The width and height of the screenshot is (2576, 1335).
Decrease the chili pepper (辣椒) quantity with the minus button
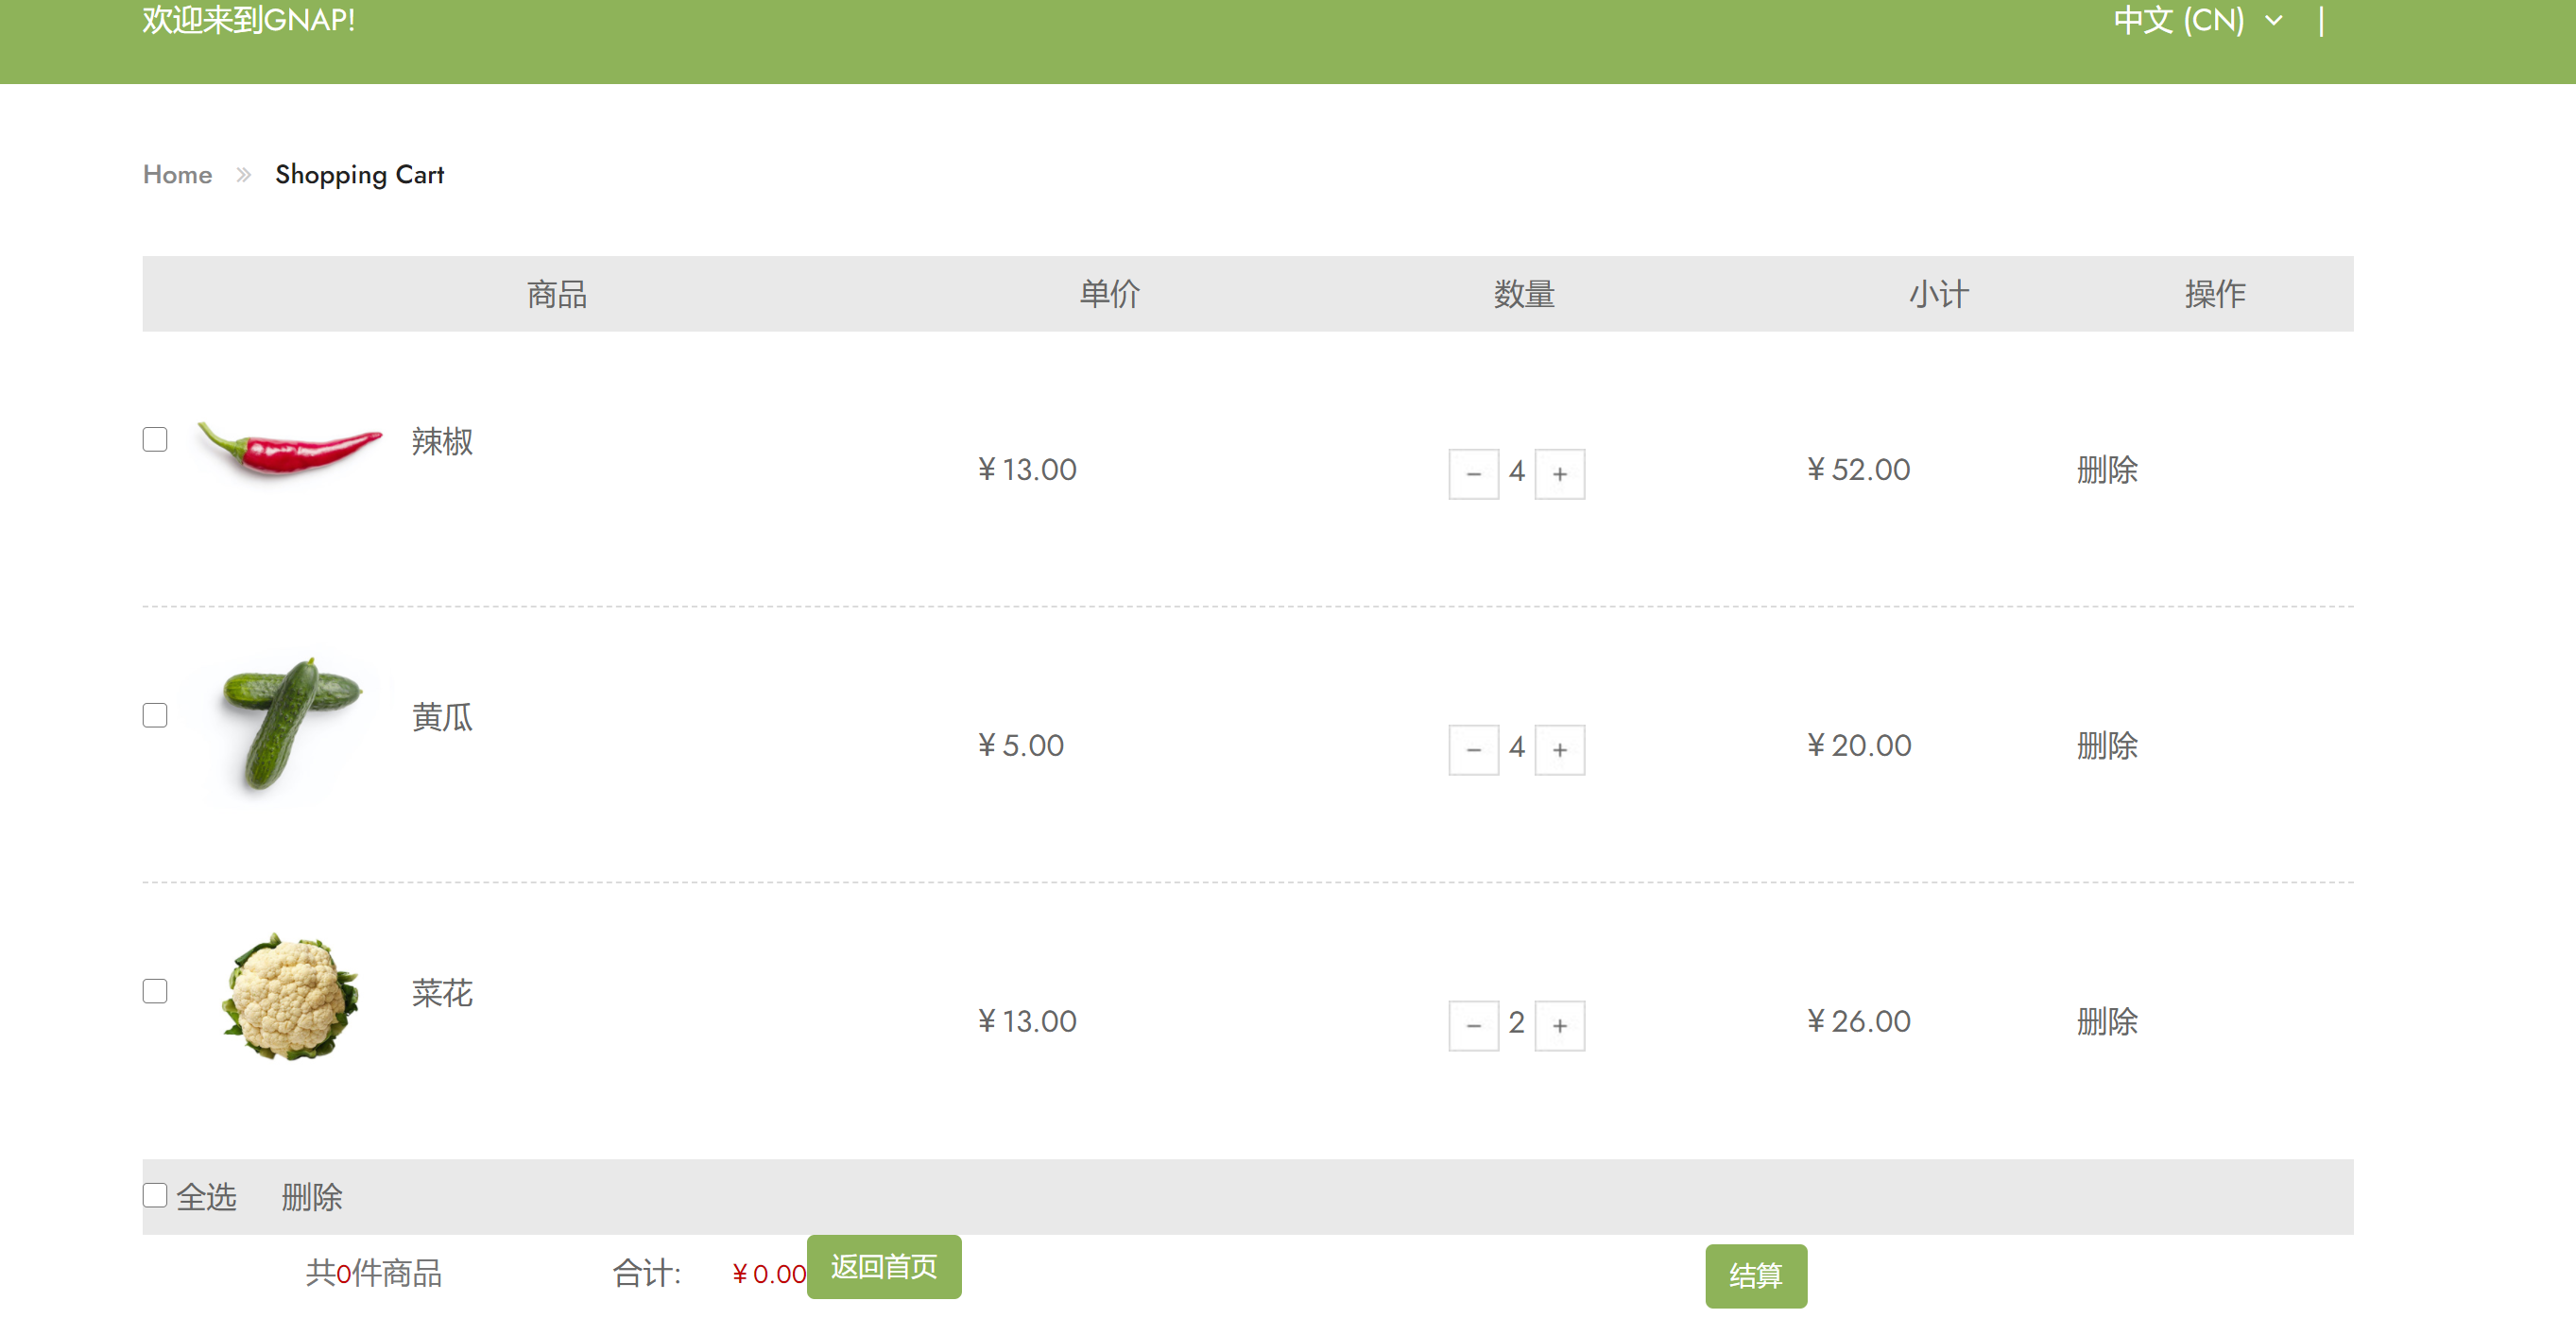(1473, 474)
